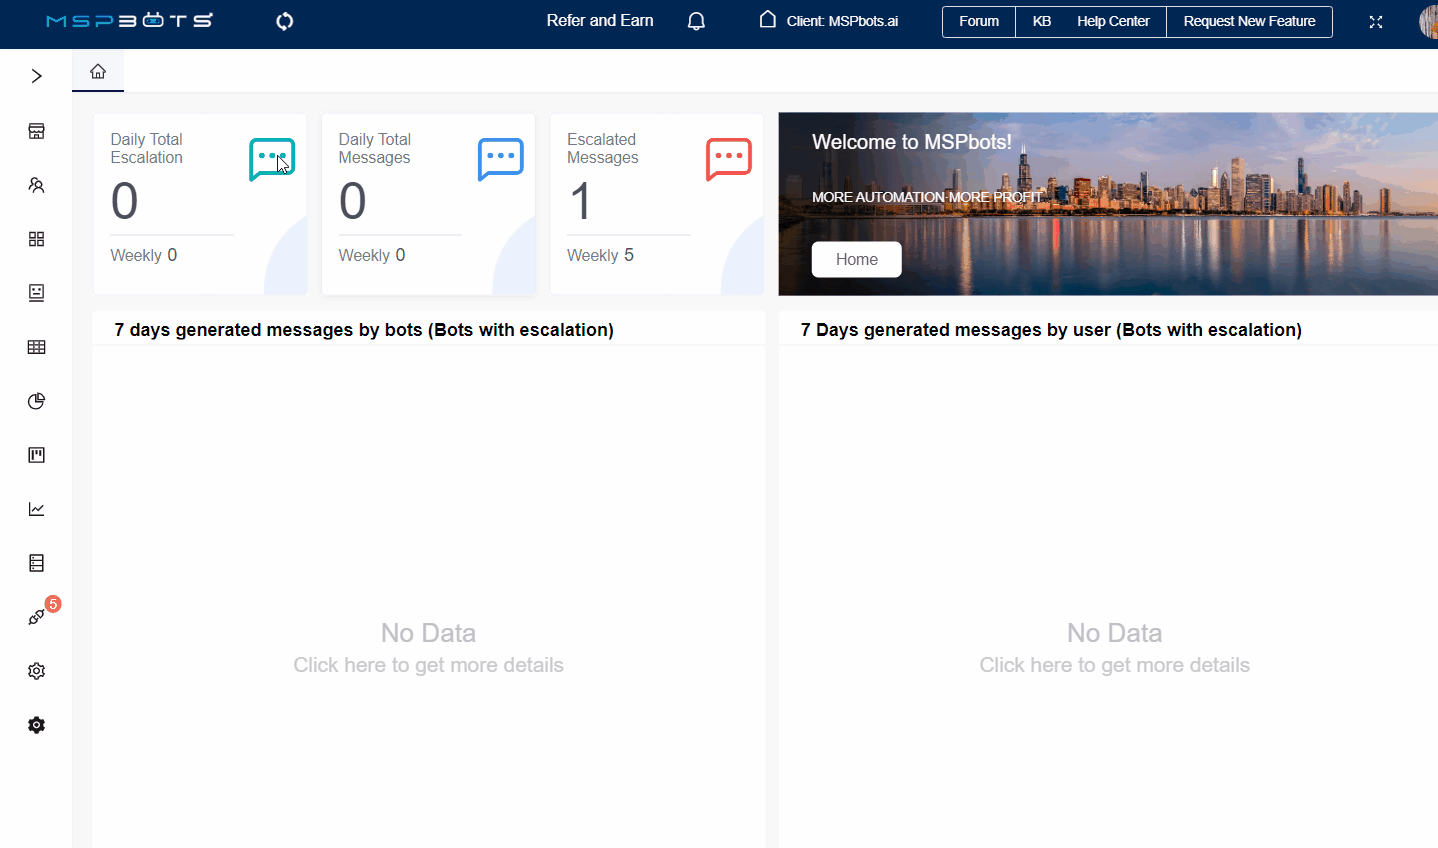Open the marketplace store icon in sidebar

[x=37, y=131]
